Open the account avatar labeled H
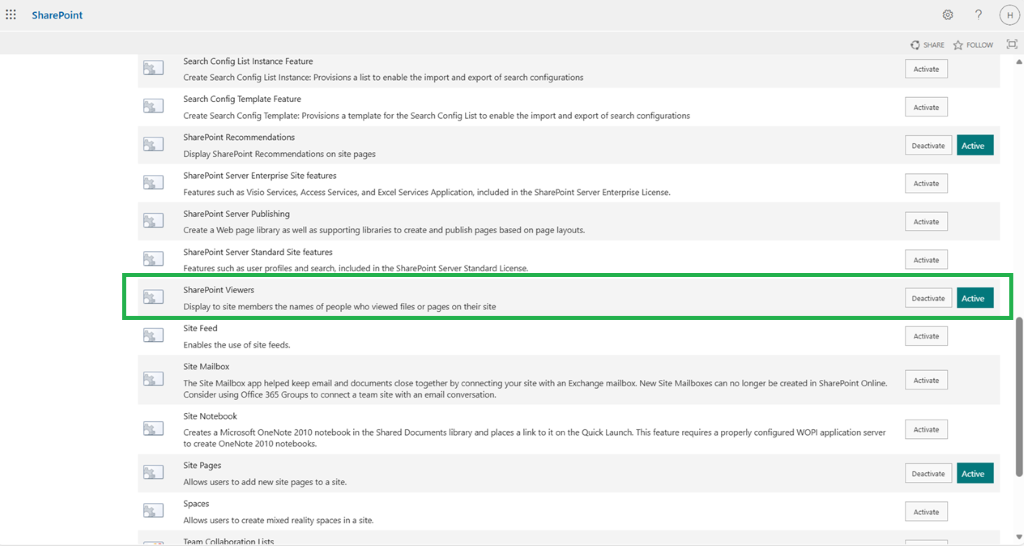Screen dimensions: 1024x546 click(1010, 15)
